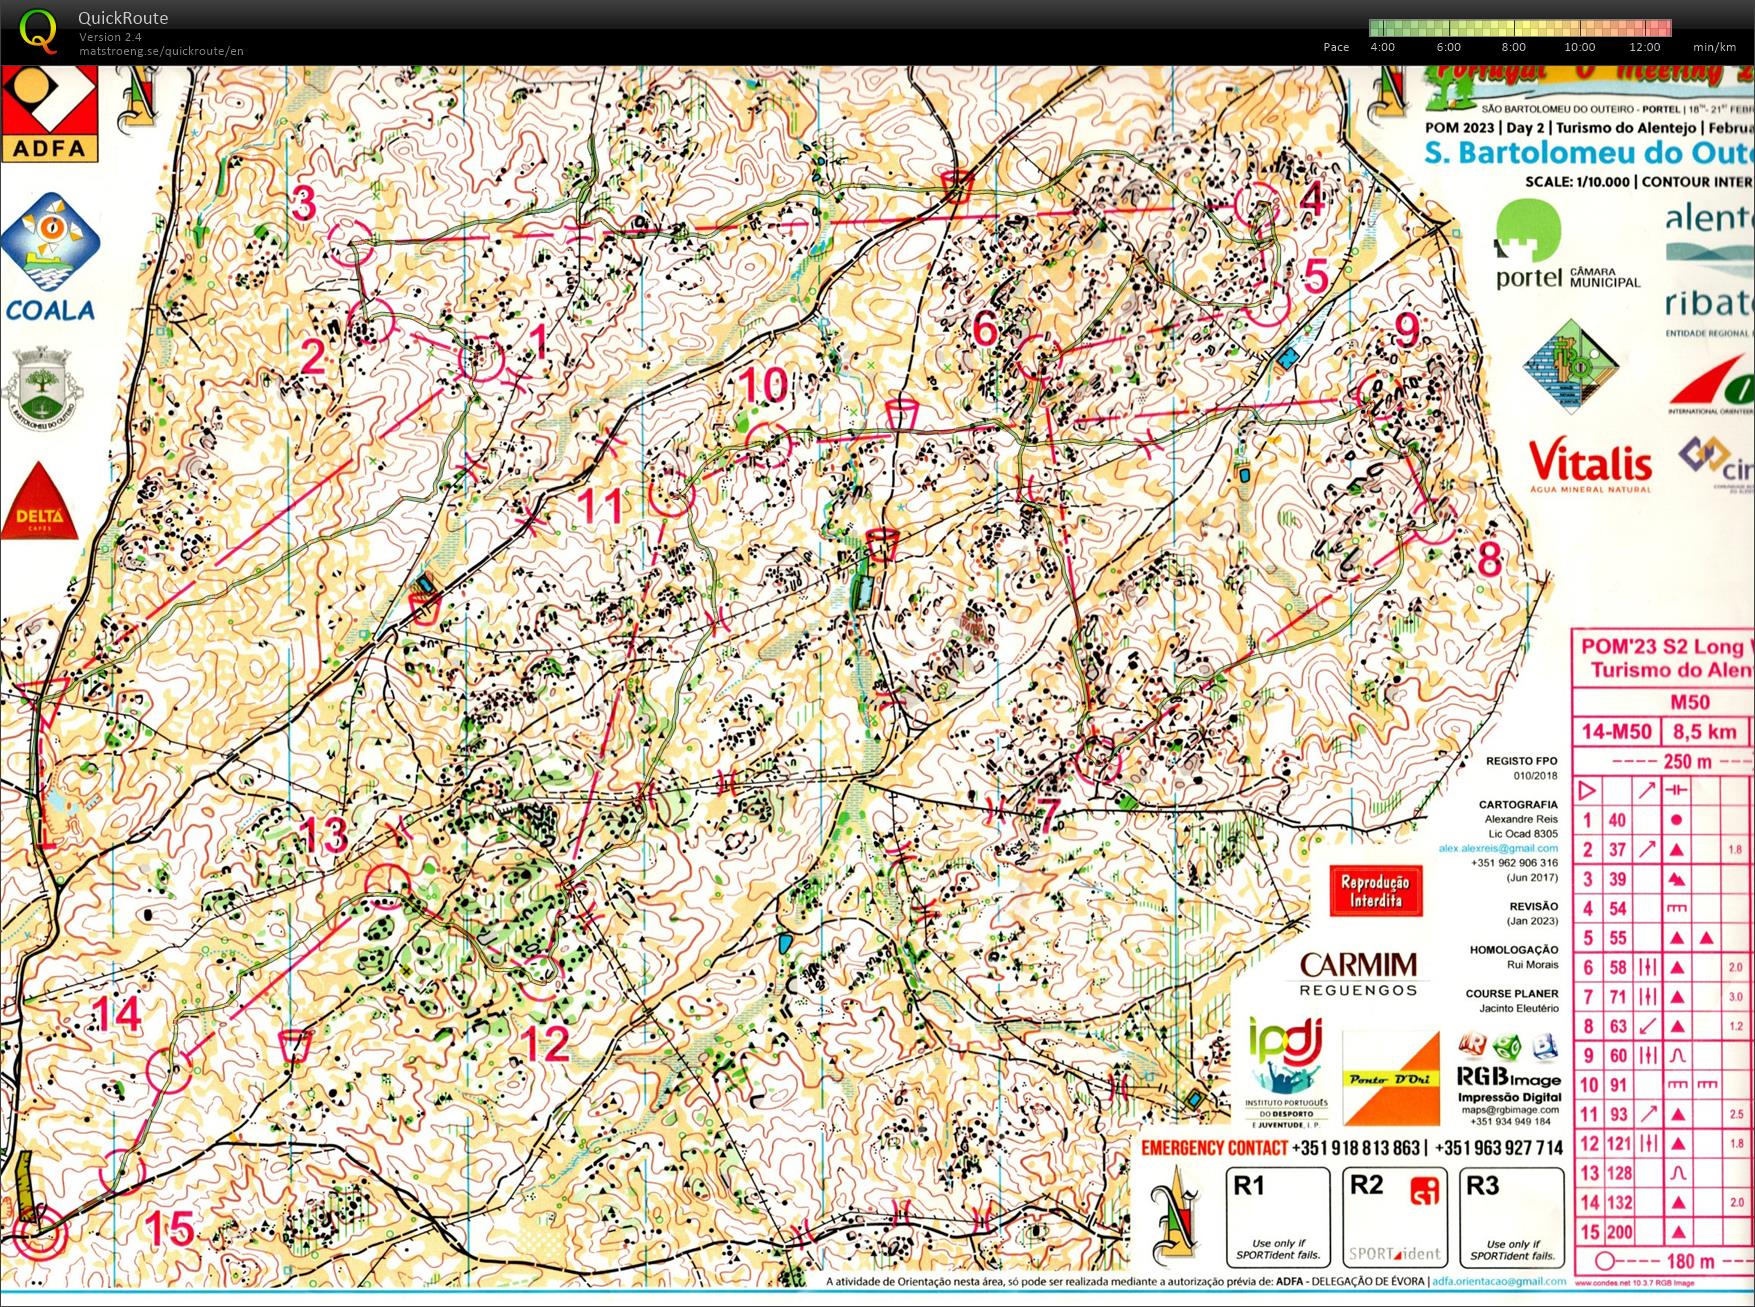Click the +351 963 927 714 phone number
This screenshot has width=1755, height=1307.
pyautogui.click(x=1499, y=1148)
